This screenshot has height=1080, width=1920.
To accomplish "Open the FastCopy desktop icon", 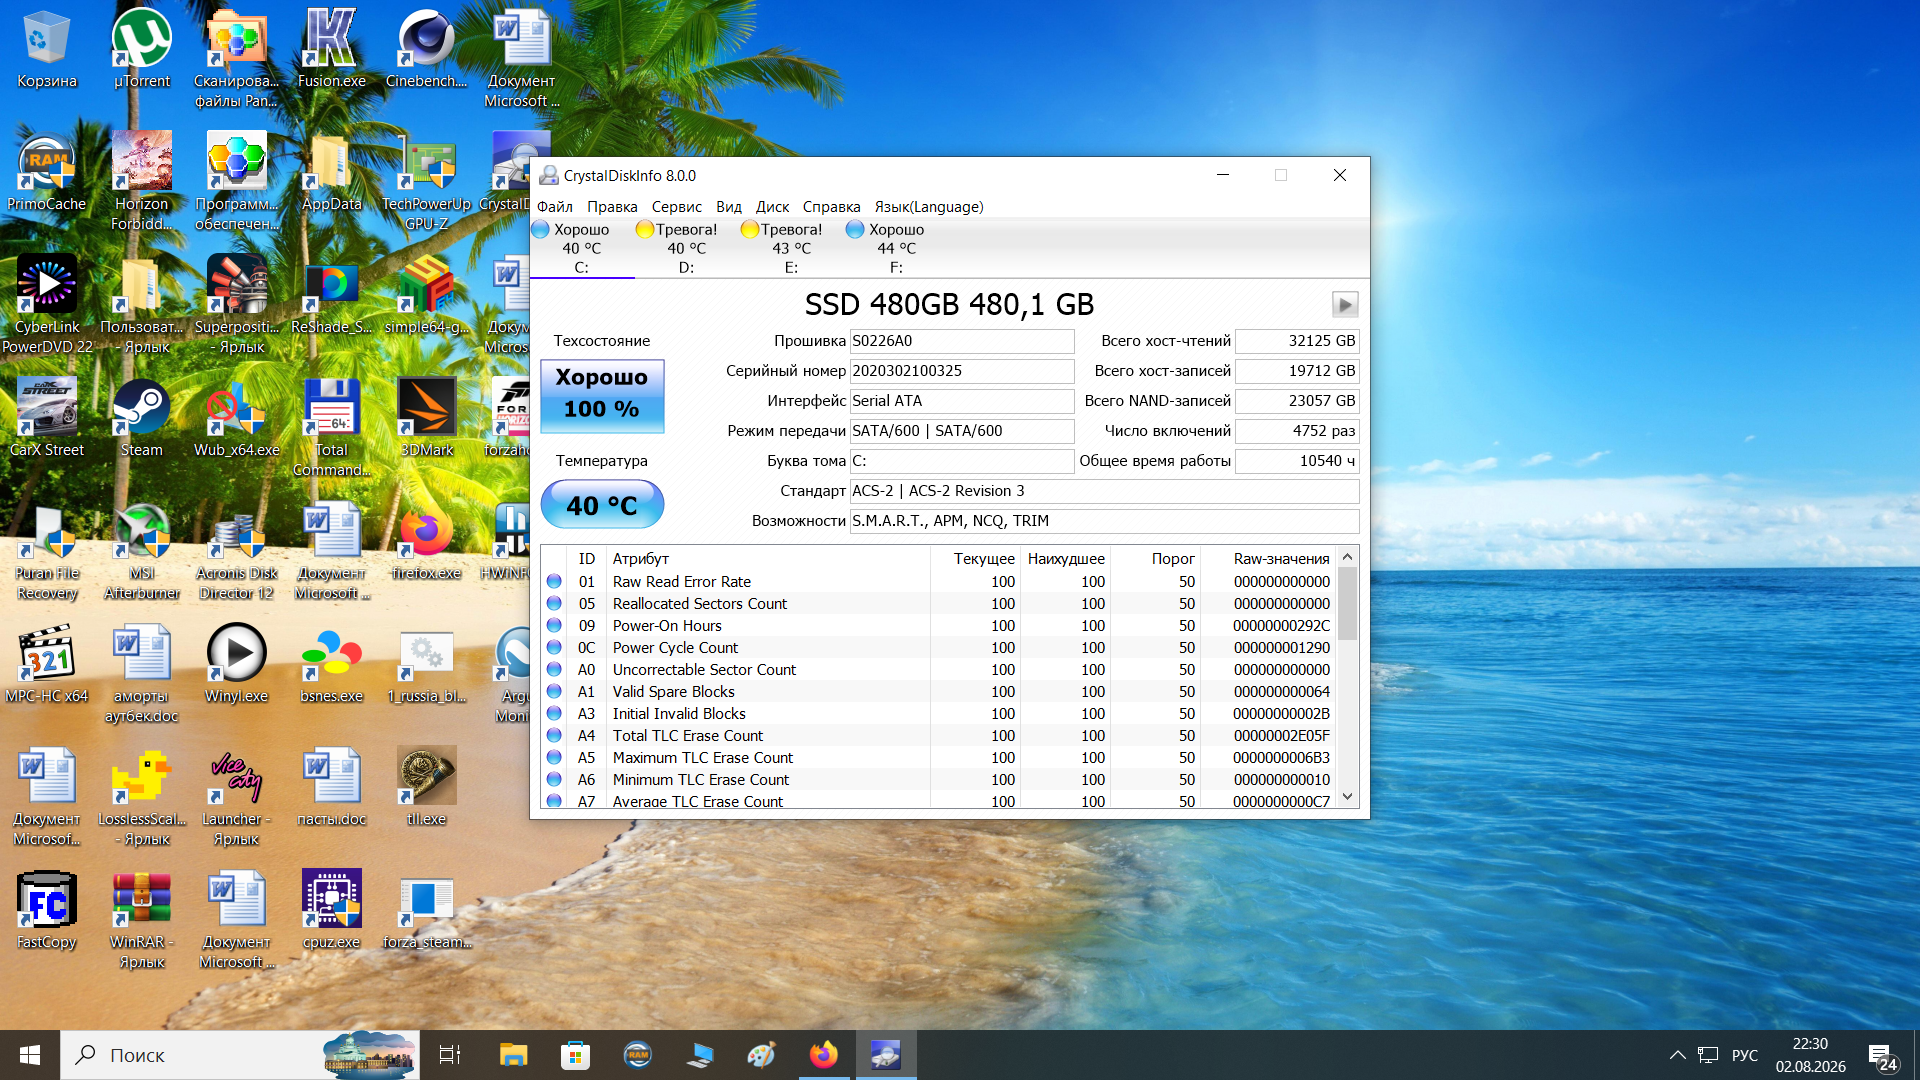I will pos(46,911).
